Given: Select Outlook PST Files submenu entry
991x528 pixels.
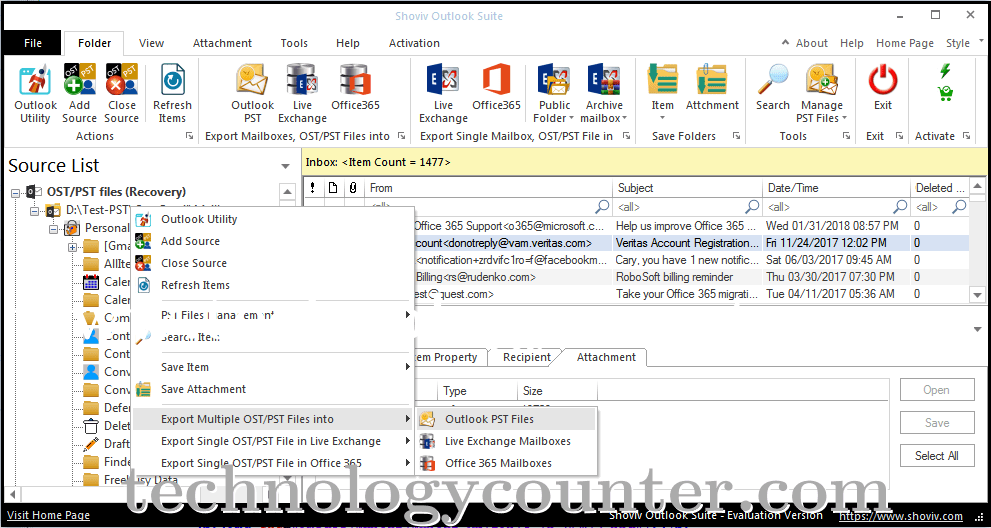Looking at the screenshot, I should pos(506,419).
